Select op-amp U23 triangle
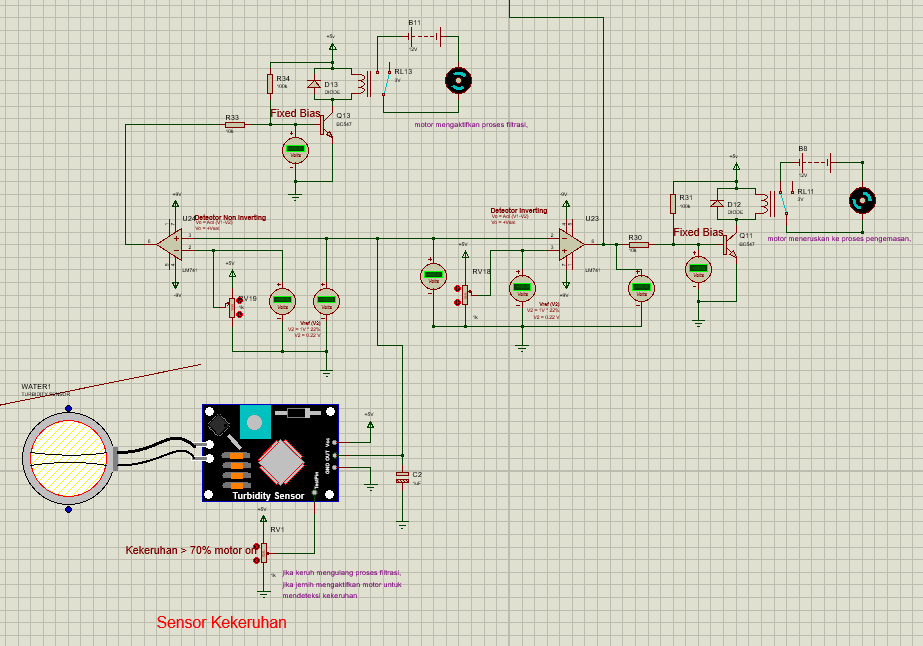 570,243
